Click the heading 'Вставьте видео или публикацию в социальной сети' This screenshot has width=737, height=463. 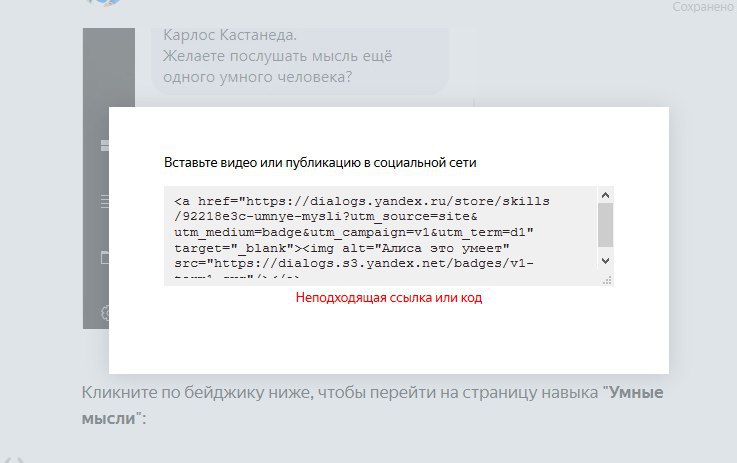(320, 163)
